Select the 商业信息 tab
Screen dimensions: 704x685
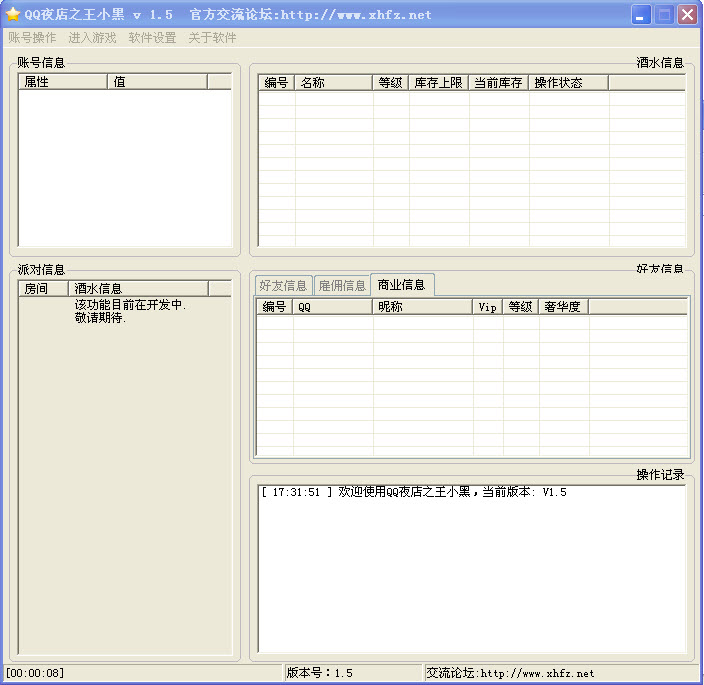(401, 285)
